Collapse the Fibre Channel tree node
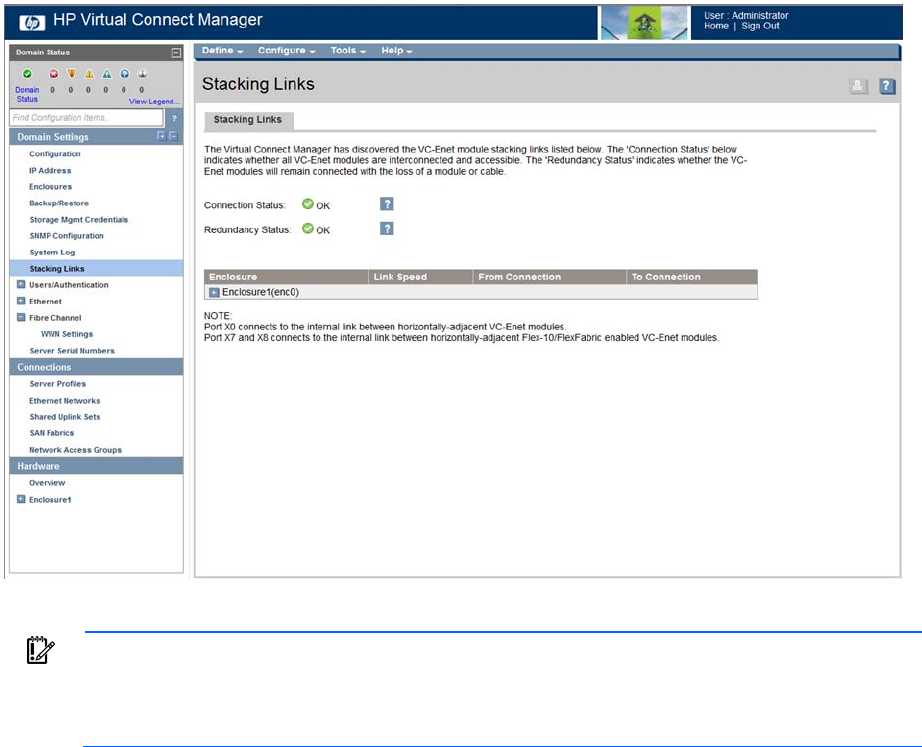The width and height of the screenshot is (922, 747). (x=21, y=318)
